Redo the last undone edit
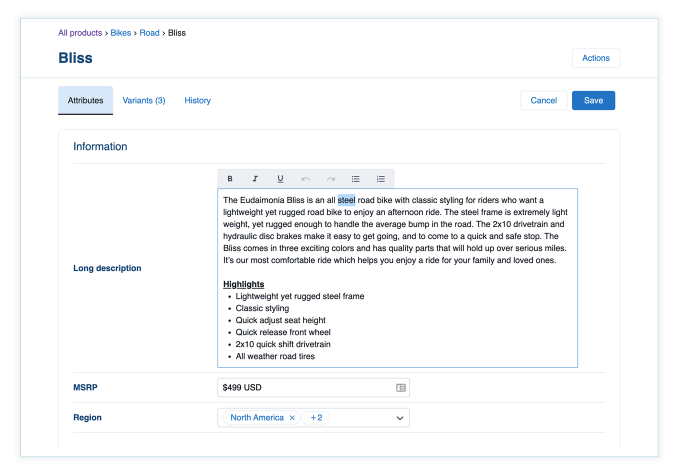This screenshot has height=472, width=678. (x=331, y=179)
